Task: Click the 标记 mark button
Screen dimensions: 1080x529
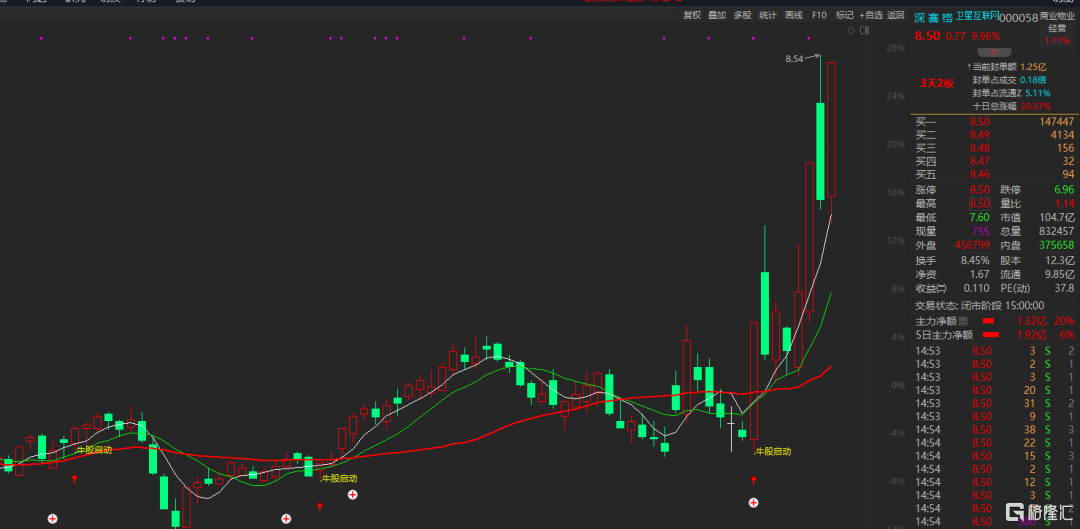Action: pyautogui.click(x=844, y=15)
